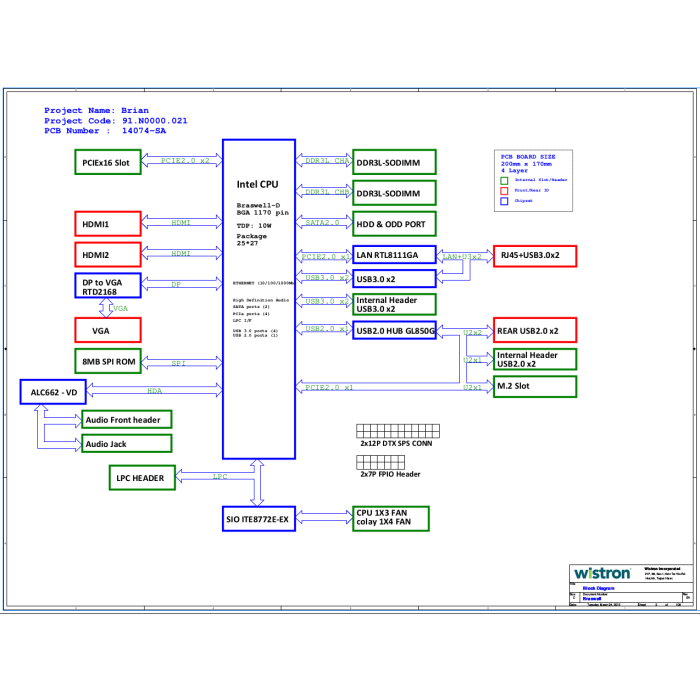Image resolution: width=700 pixels, height=700 pixels.
Task: Click the 'Block Diagram' title text
Action: point(598,588)
